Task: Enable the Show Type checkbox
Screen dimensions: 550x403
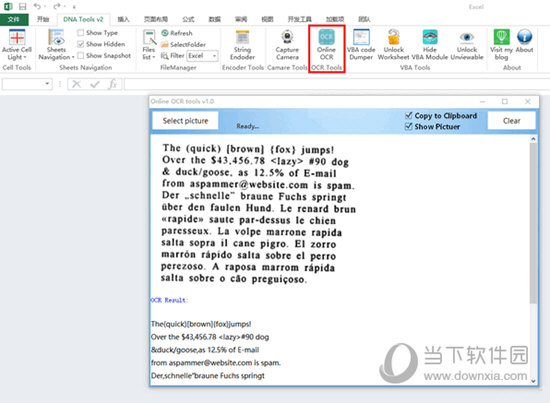Action: (x=80, y=33)
